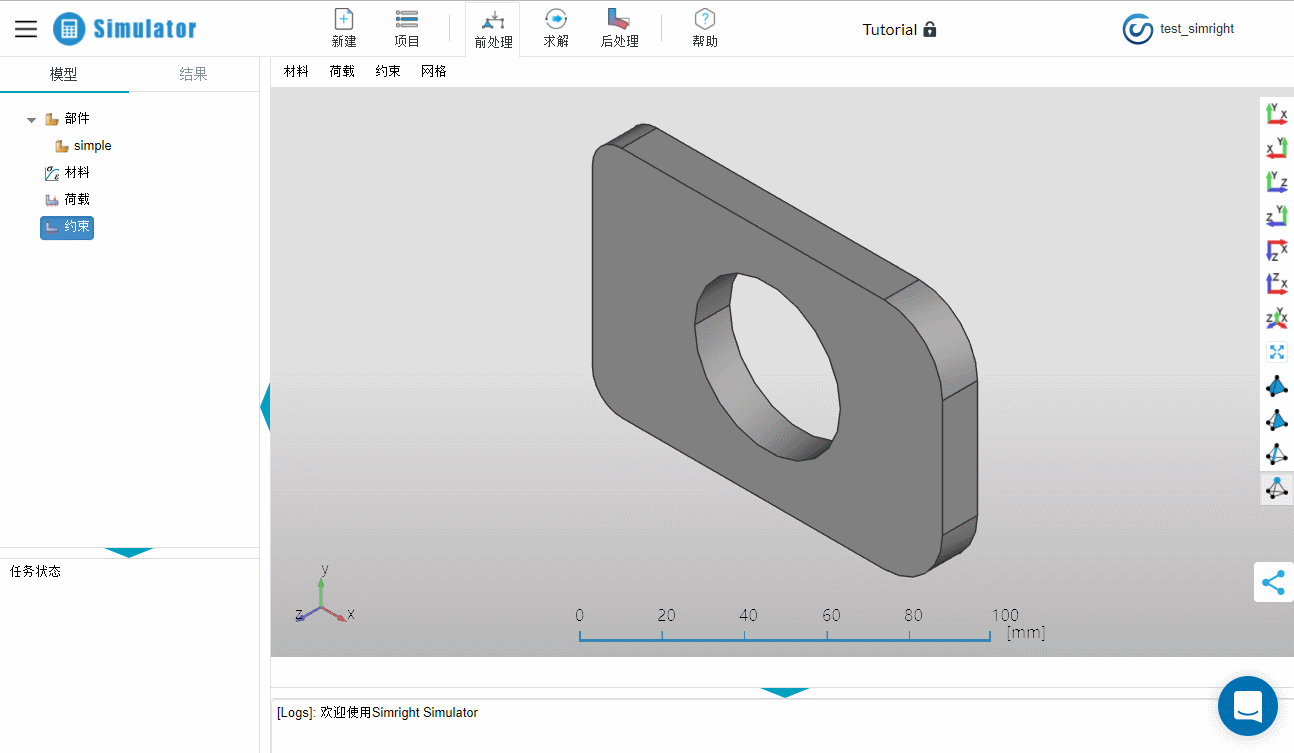Click the simple part's icon
This screenshot has height=753, width=1294.
click(61, 146)
